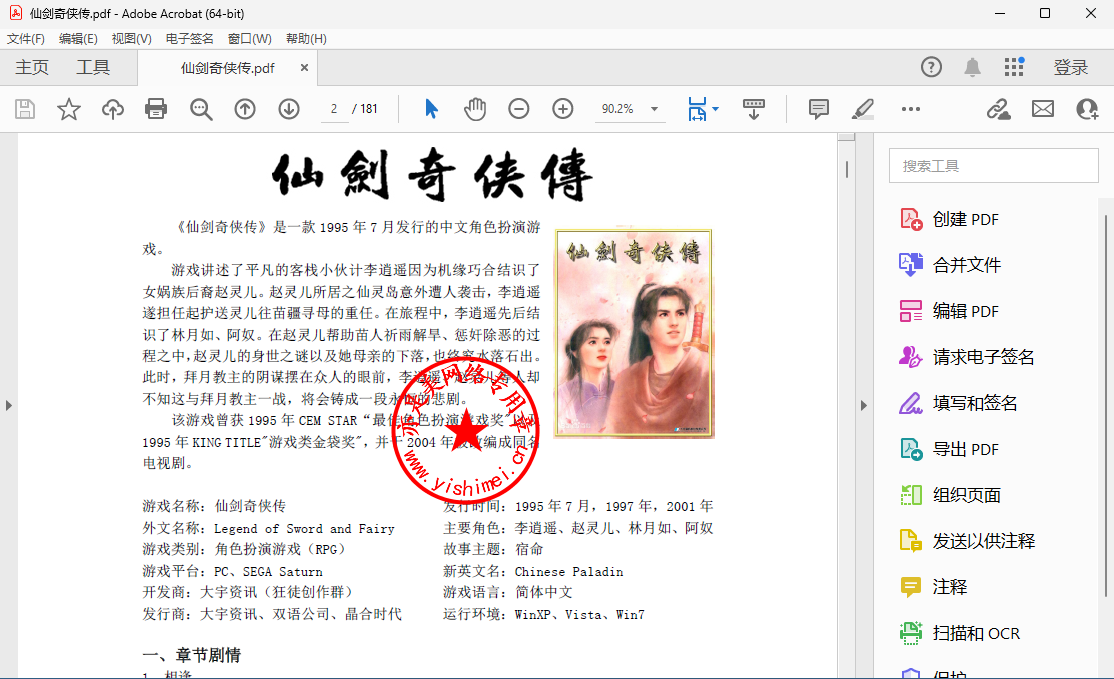Image resolution: width=1114 pixels, height=679 pixels.
Task: Click the Zoom out minus icon
Action: click(x=519, y=109)
